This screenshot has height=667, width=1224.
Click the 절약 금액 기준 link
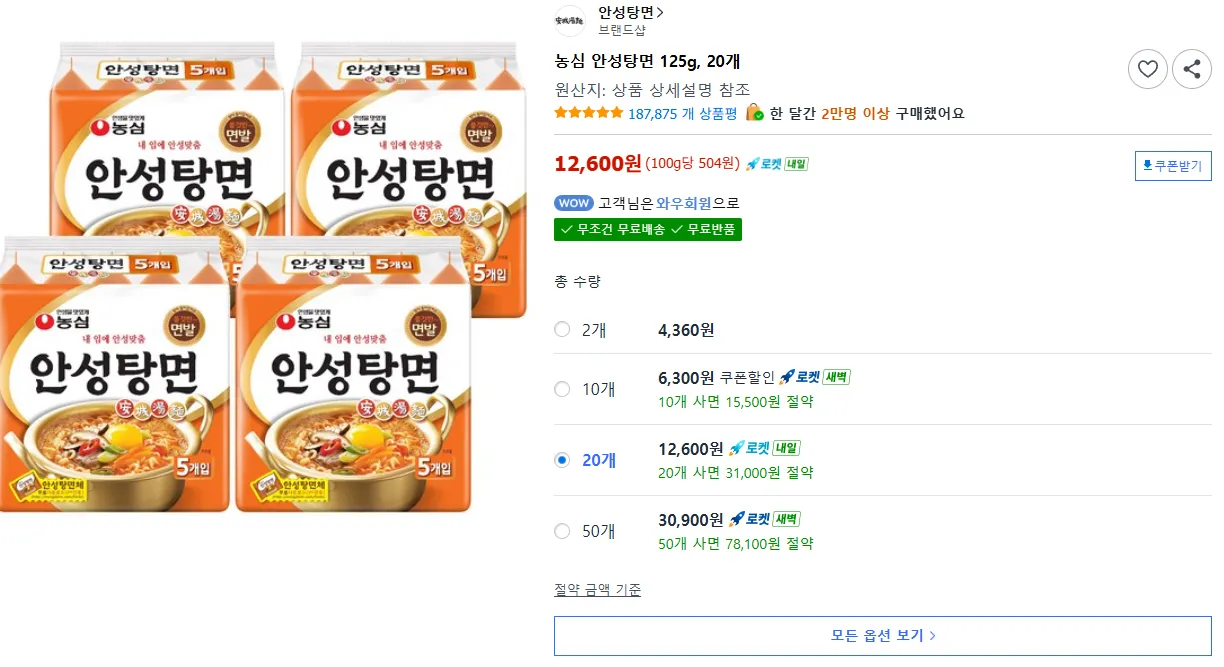click(597, 590)
